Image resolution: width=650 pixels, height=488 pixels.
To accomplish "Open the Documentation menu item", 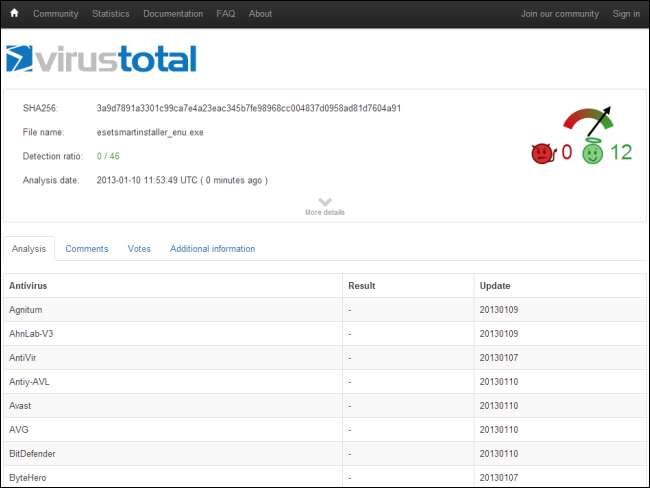I will click(173, 14).
